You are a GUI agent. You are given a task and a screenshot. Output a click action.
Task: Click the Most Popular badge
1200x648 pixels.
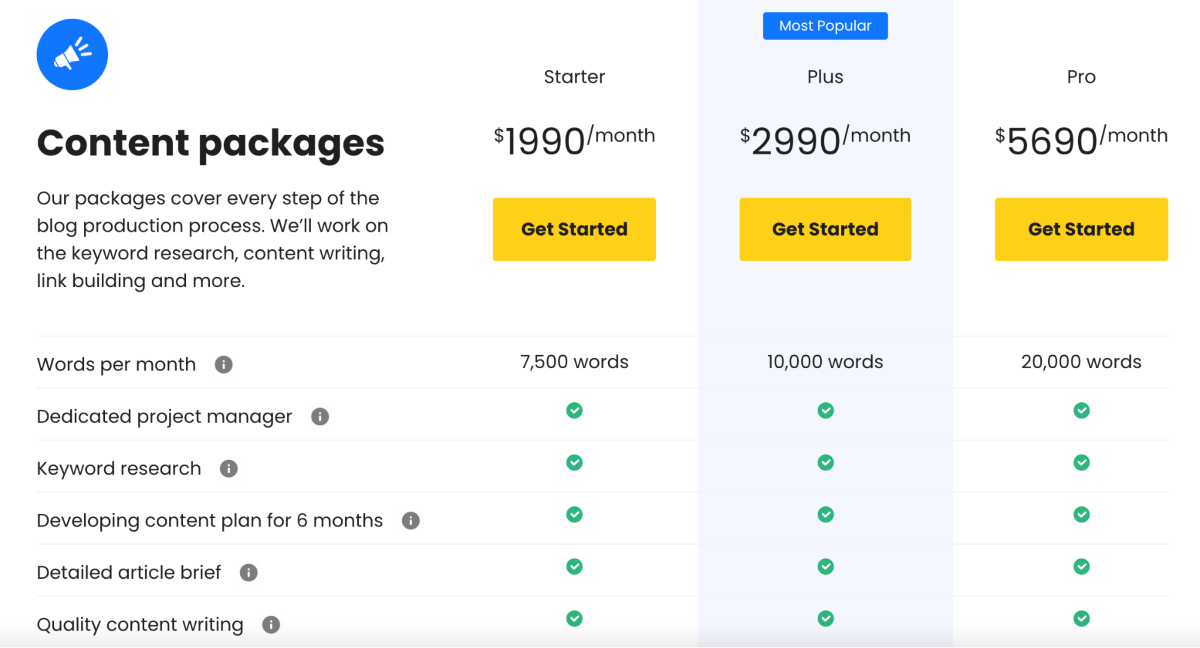point(825,26)
